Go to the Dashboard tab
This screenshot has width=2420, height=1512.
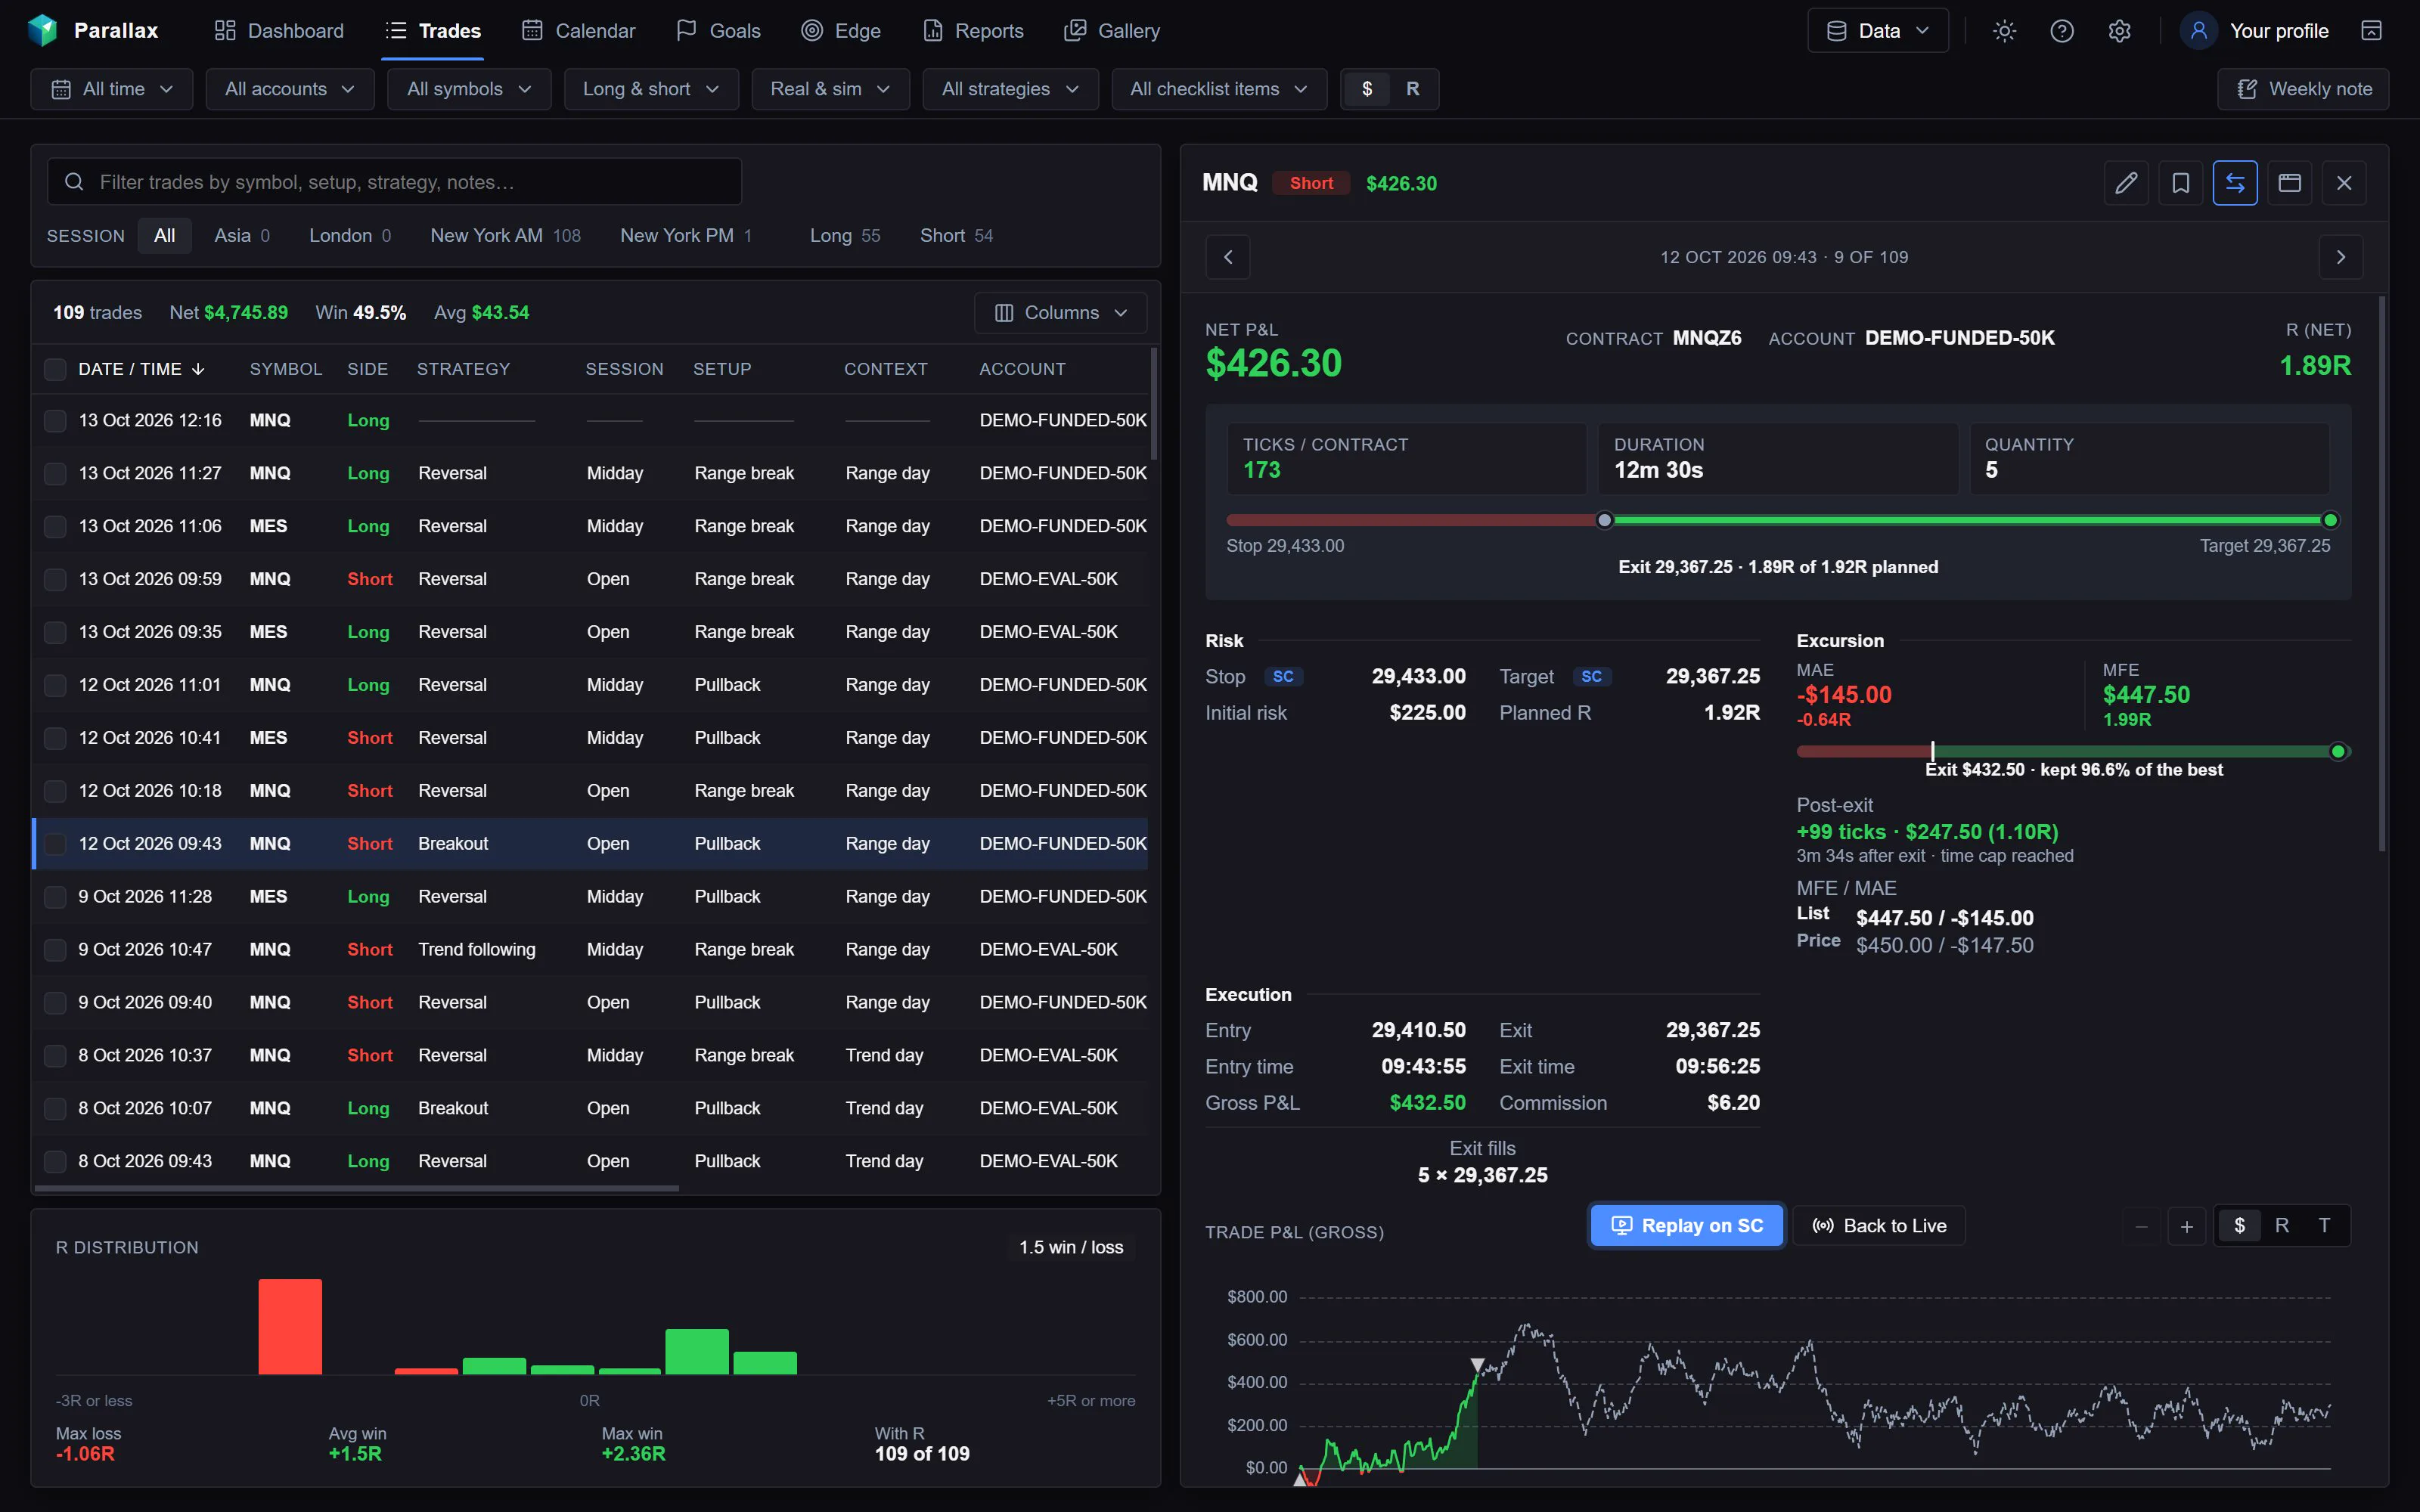click(279, 31)
